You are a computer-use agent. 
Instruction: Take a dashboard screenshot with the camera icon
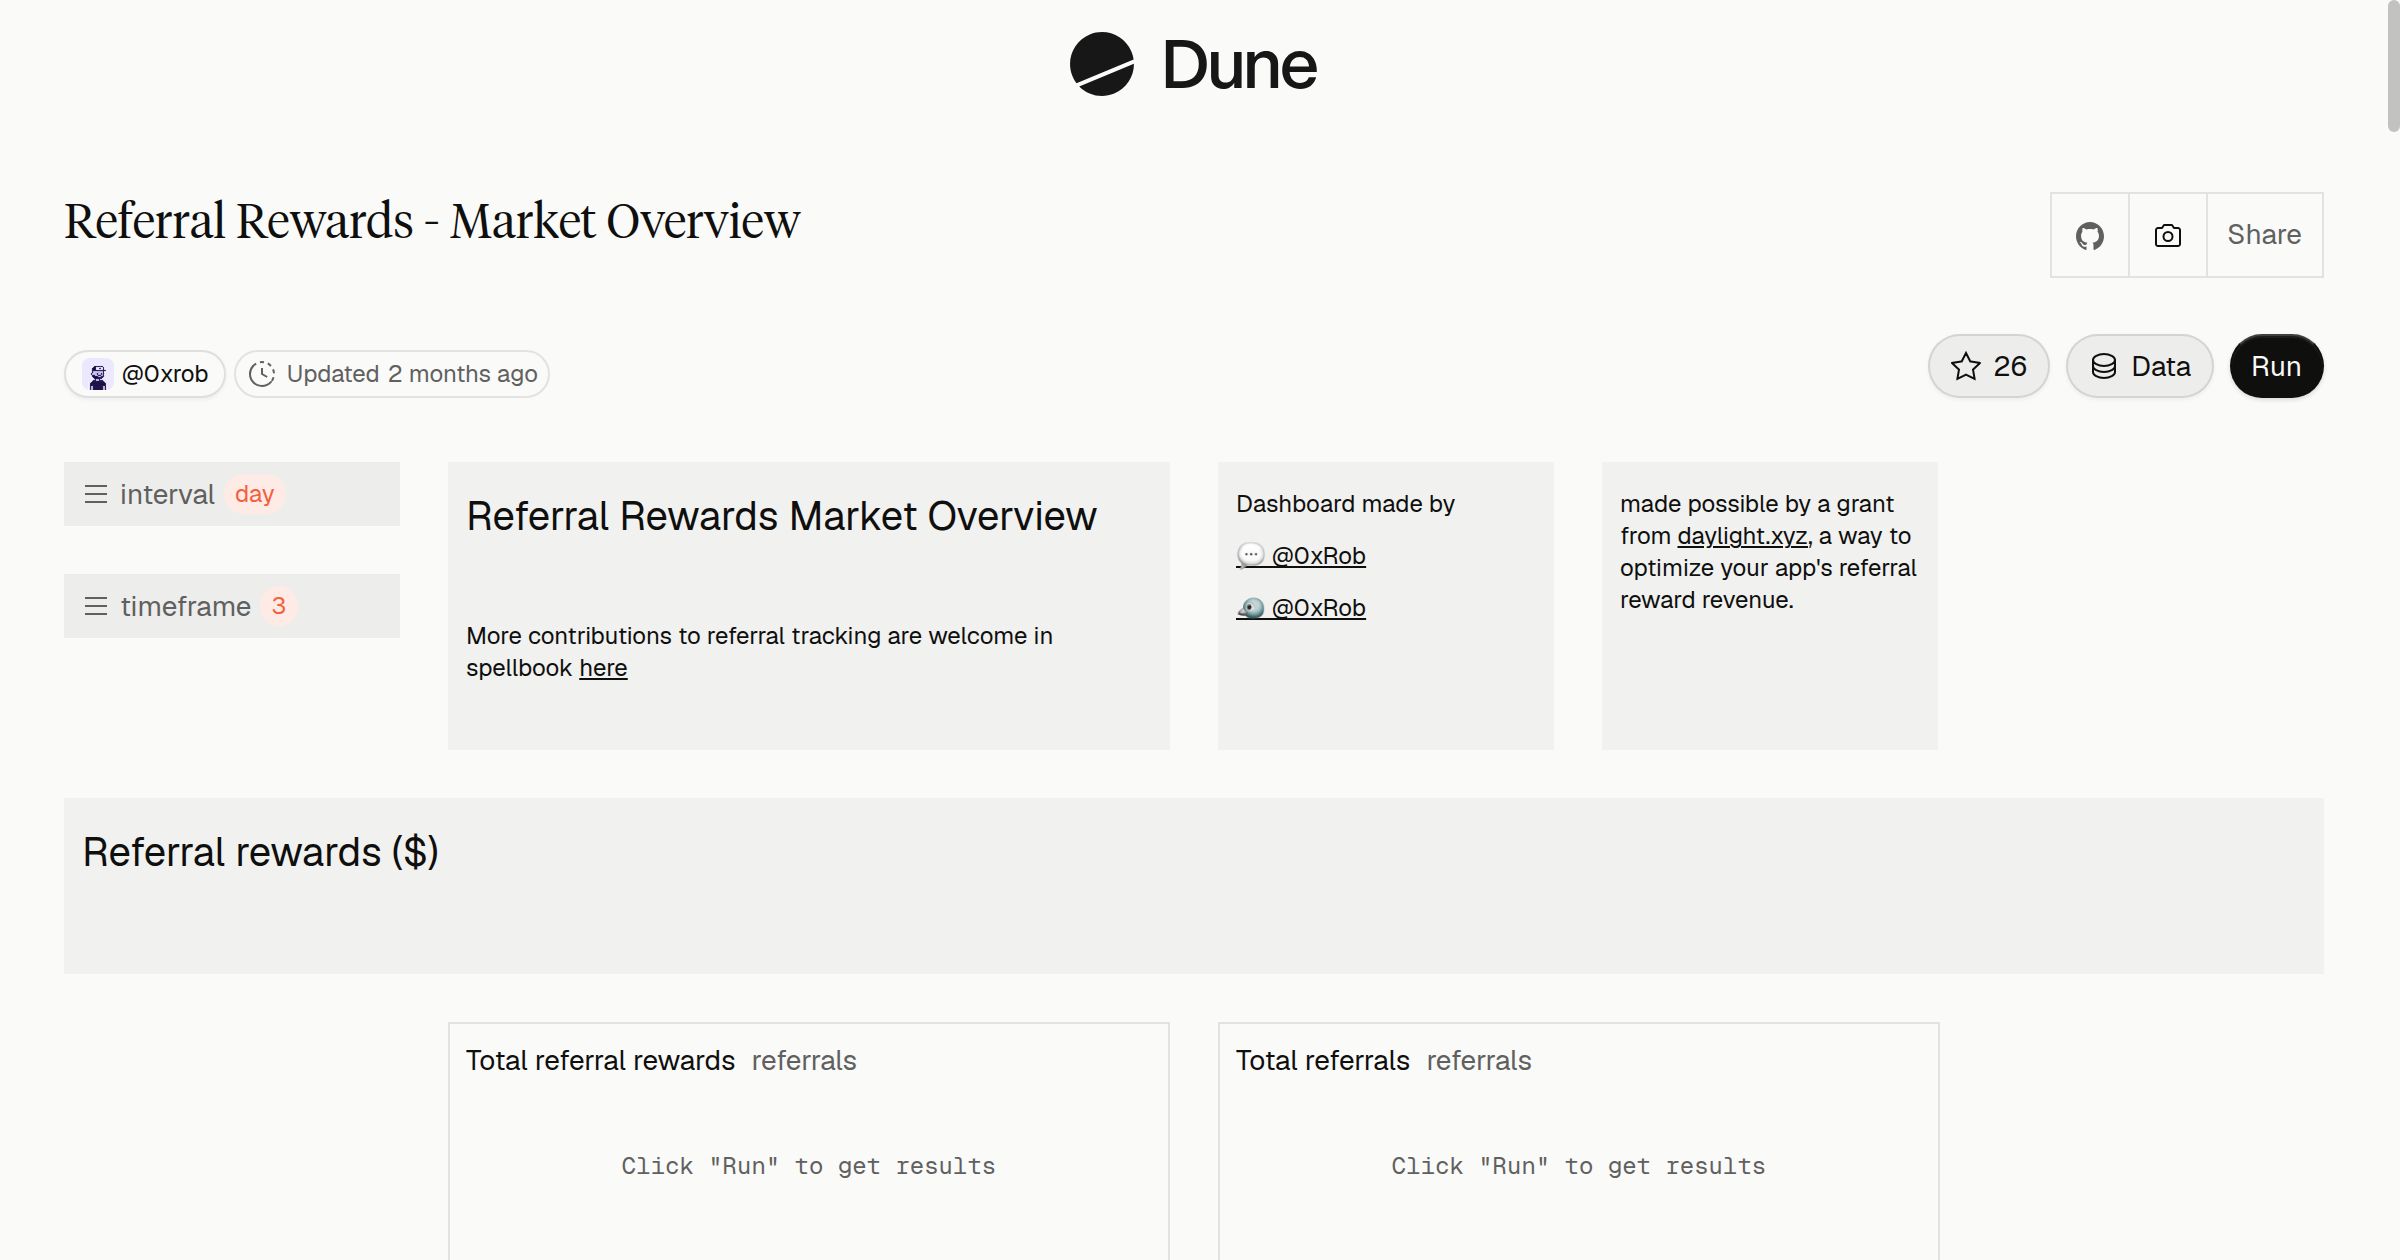pos(2168,235)
